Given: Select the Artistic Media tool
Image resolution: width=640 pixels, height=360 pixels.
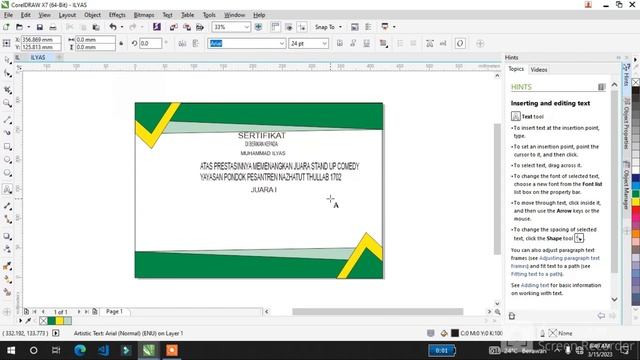Looking at the screenshot, I should [7, 133].
